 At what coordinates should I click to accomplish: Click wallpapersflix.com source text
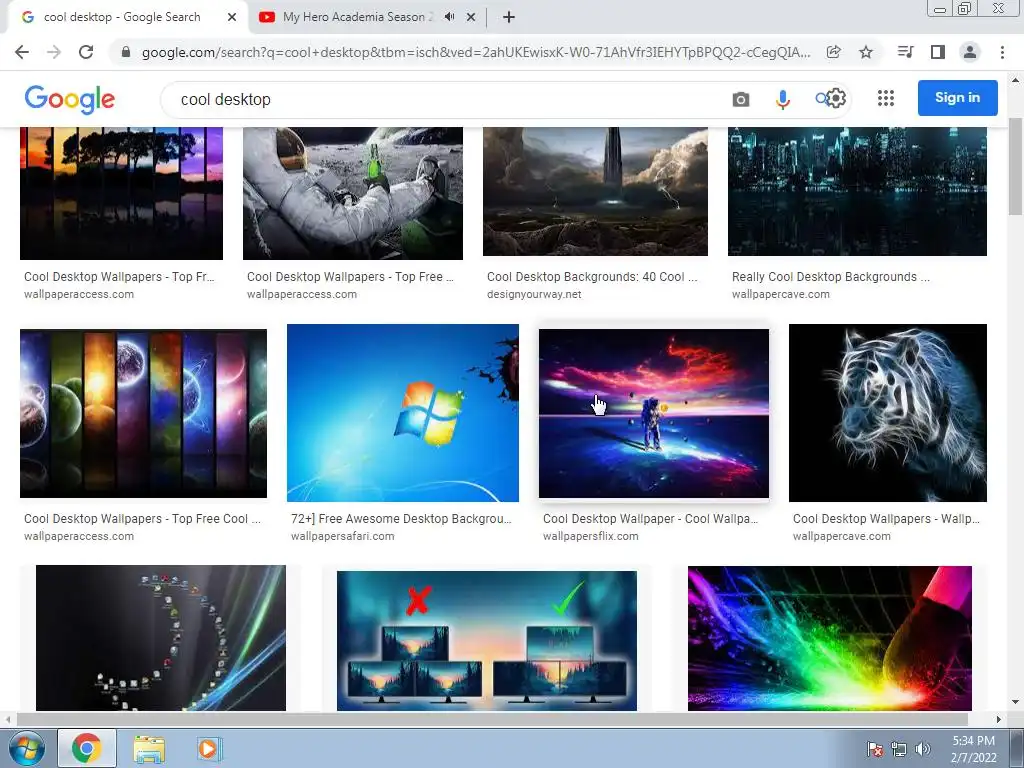590,536
